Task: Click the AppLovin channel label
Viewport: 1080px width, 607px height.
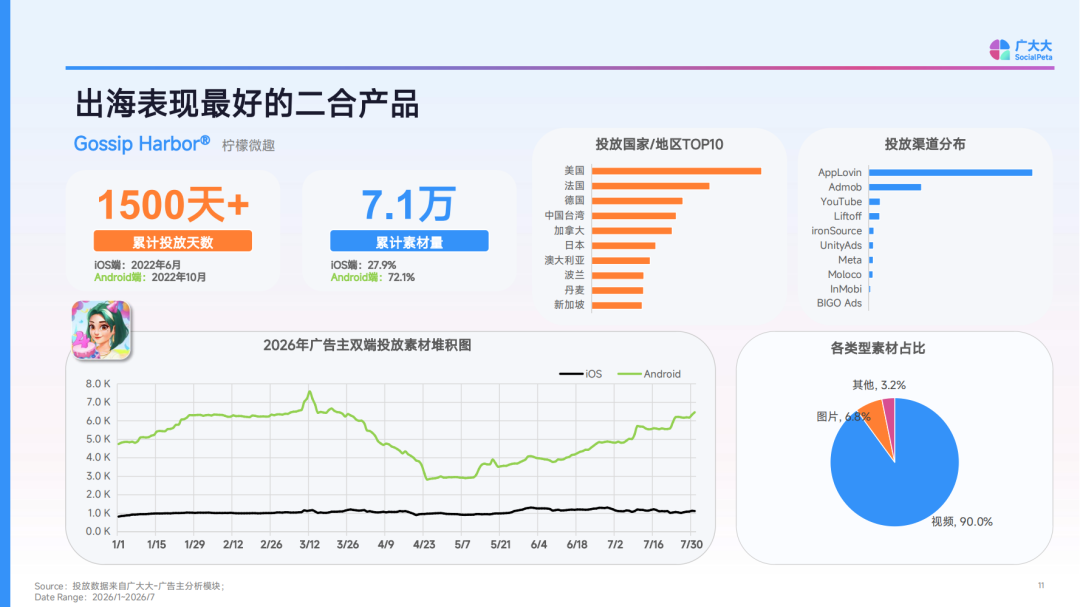Action: 840,172
